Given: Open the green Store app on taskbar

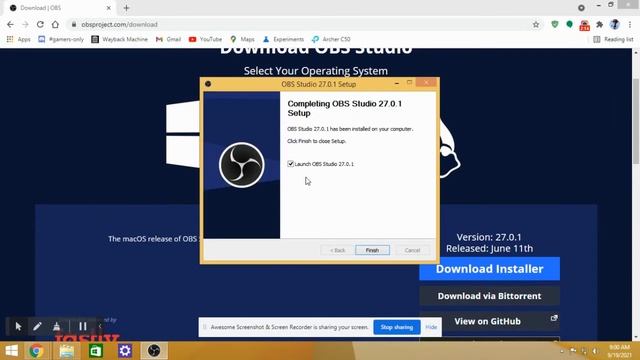Looking at the screenshot, I should 96,351.
